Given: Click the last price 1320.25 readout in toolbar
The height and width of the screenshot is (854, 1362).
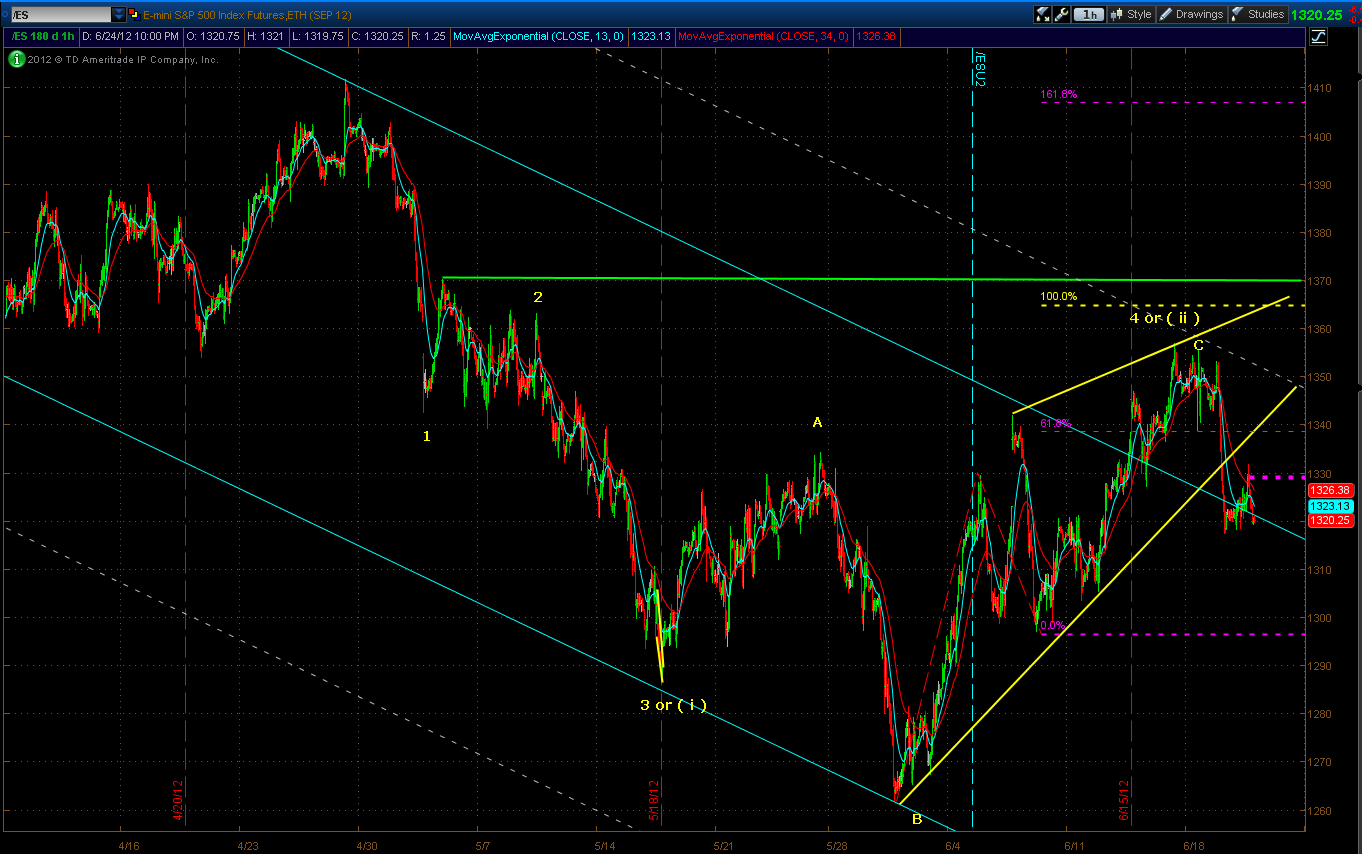Looking at the screenshot, I should 1317,15.
